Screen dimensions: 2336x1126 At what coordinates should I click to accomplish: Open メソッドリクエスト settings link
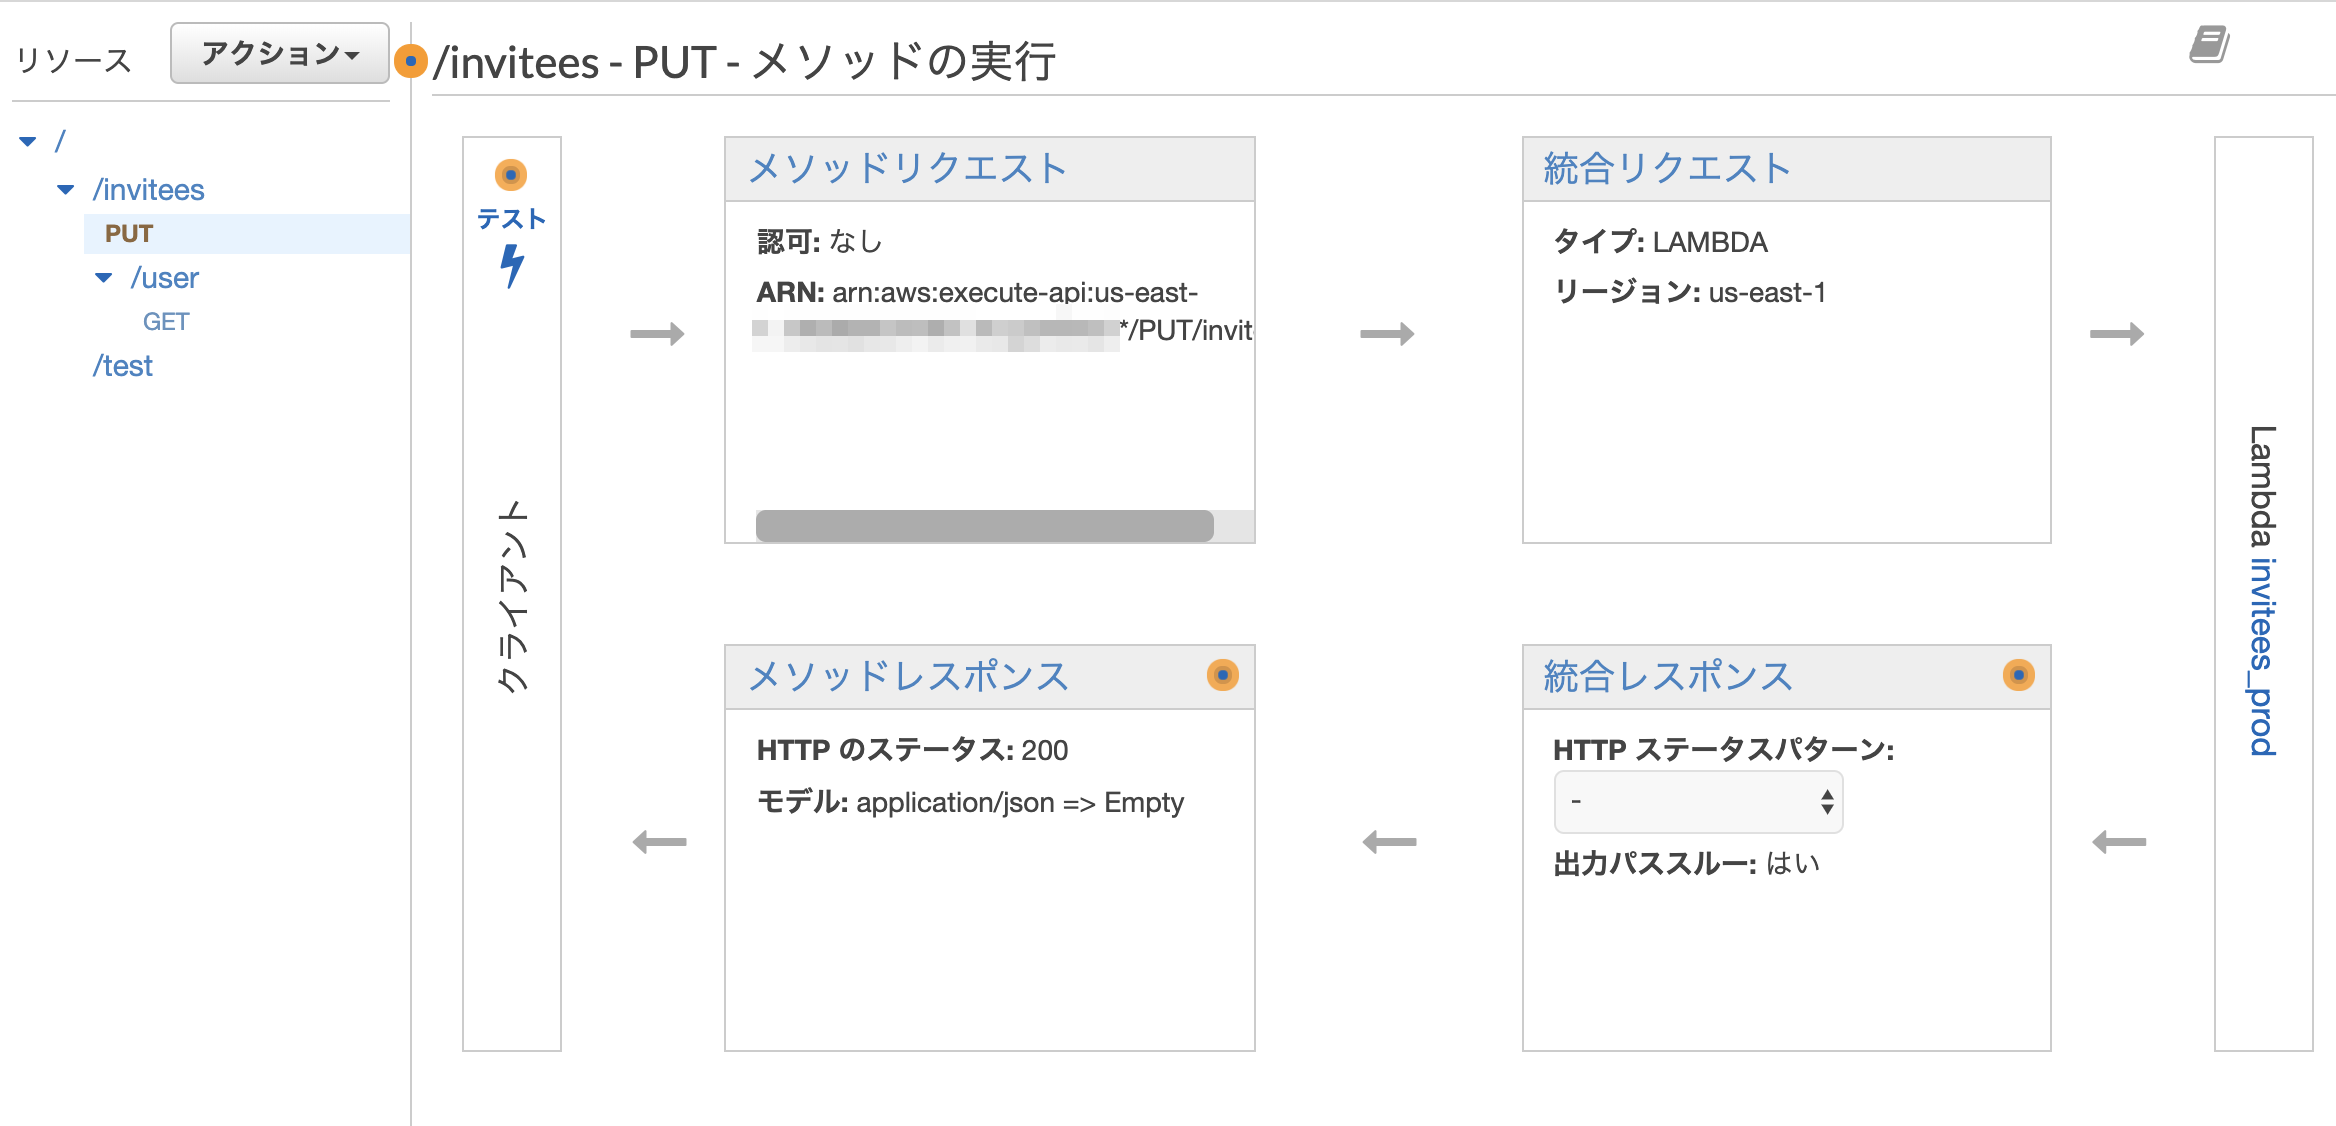pos(908,169)
